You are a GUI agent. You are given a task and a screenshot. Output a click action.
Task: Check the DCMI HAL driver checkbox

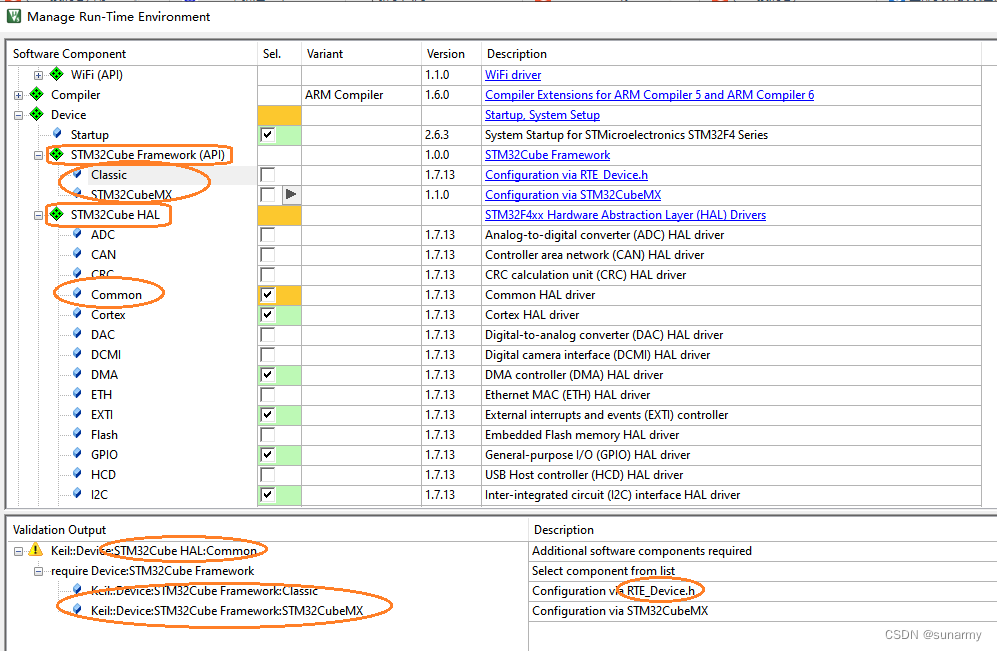click(x=268, y=355)
